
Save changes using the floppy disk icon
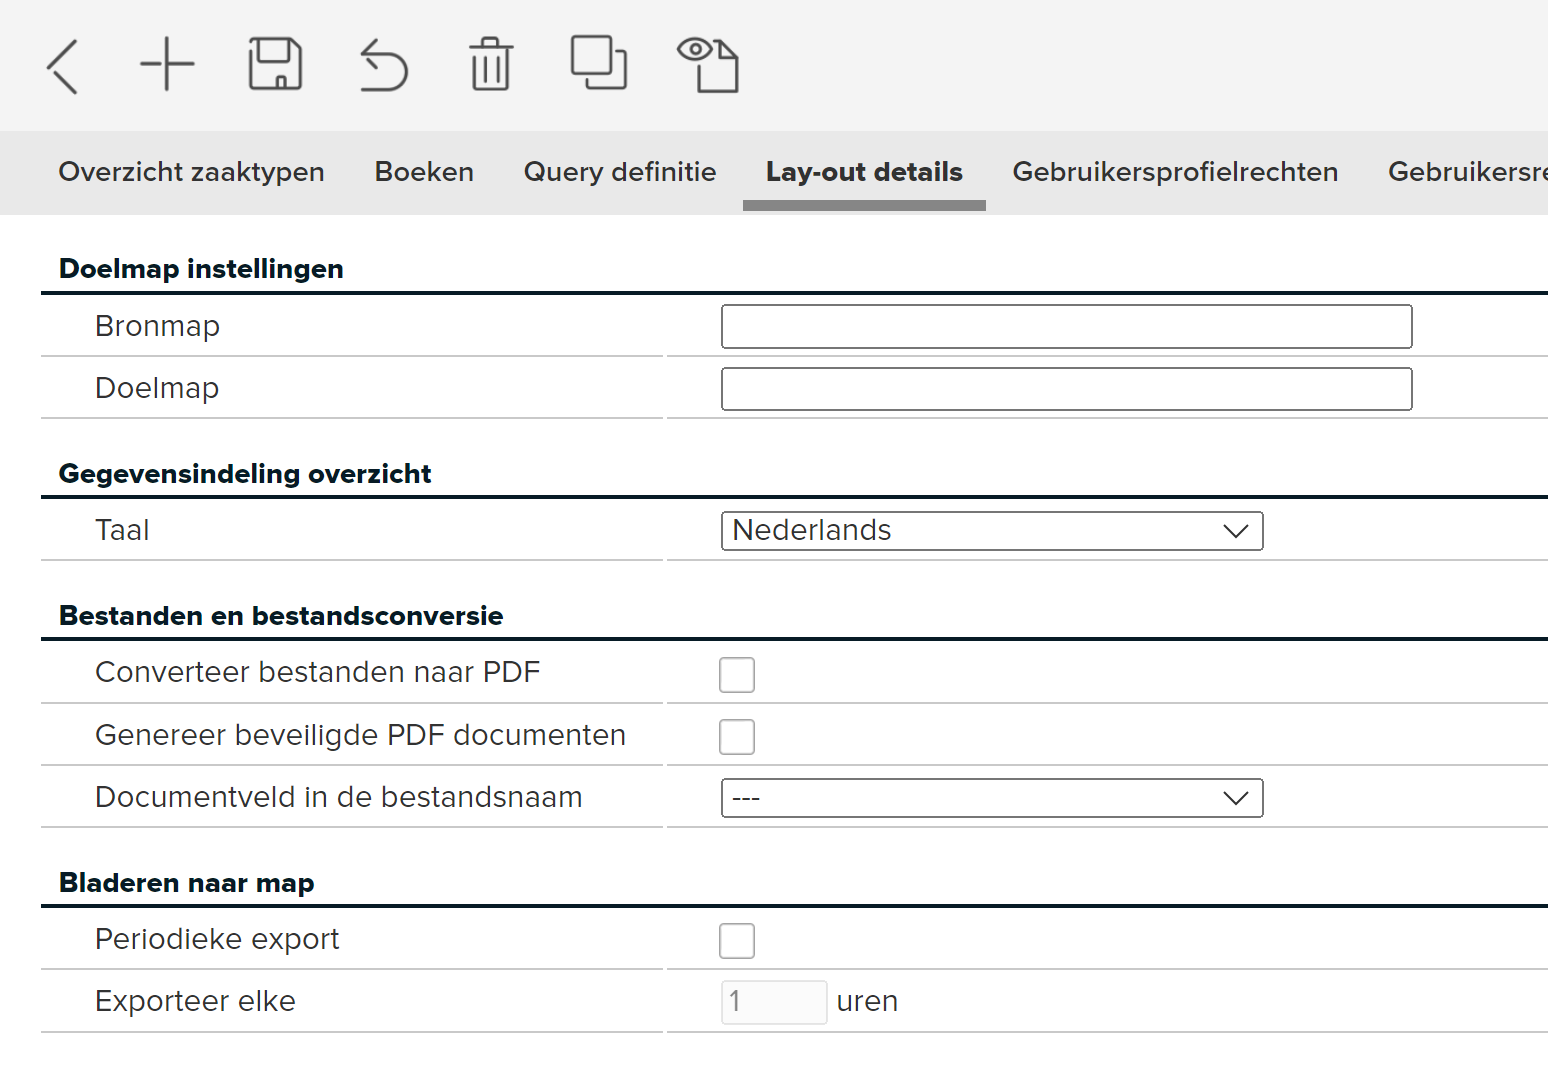click(x=275, y=64)
